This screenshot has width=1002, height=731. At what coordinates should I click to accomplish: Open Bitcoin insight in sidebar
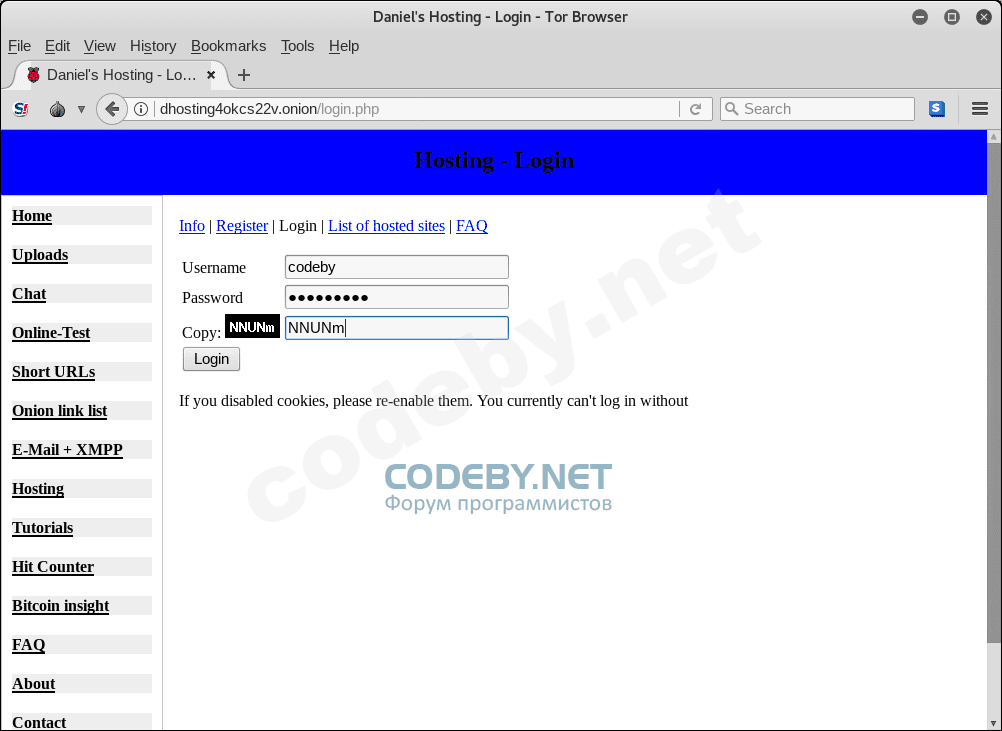click(x=61, y=606)
